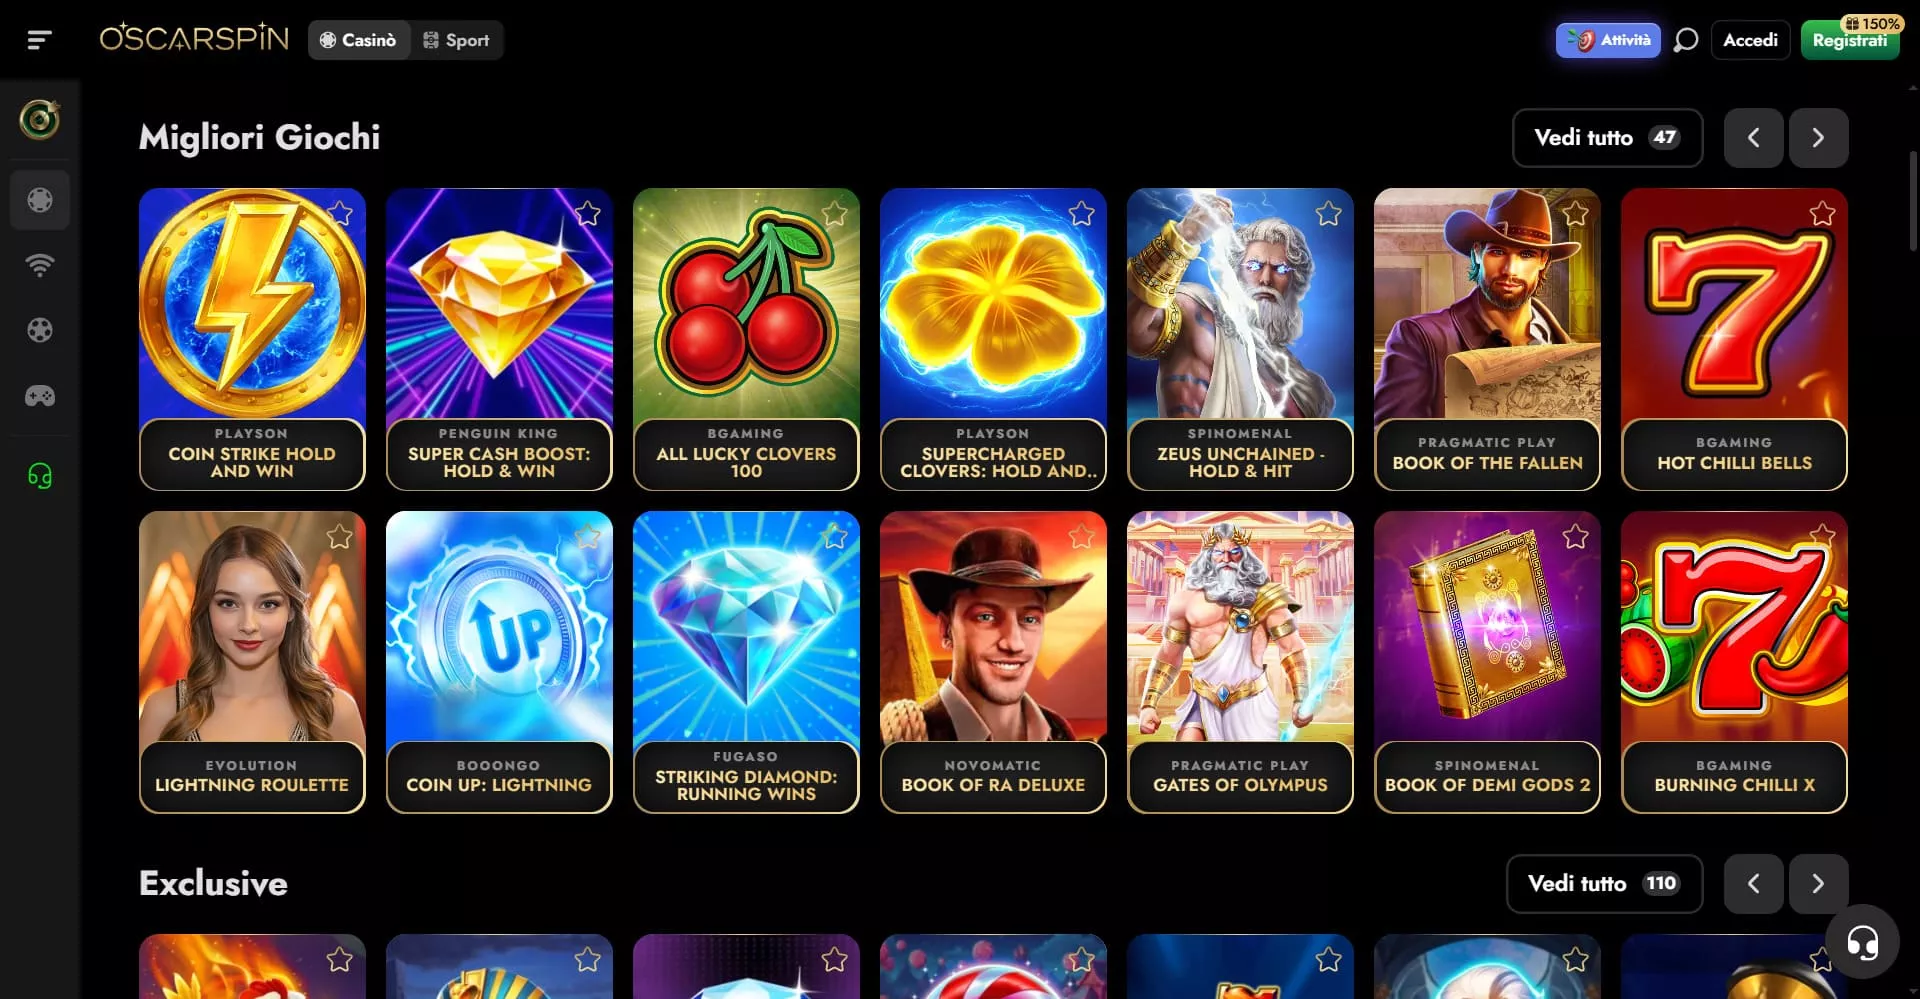Open the hamburger menu icon
1920x999 pixels.
pos(39,40)
